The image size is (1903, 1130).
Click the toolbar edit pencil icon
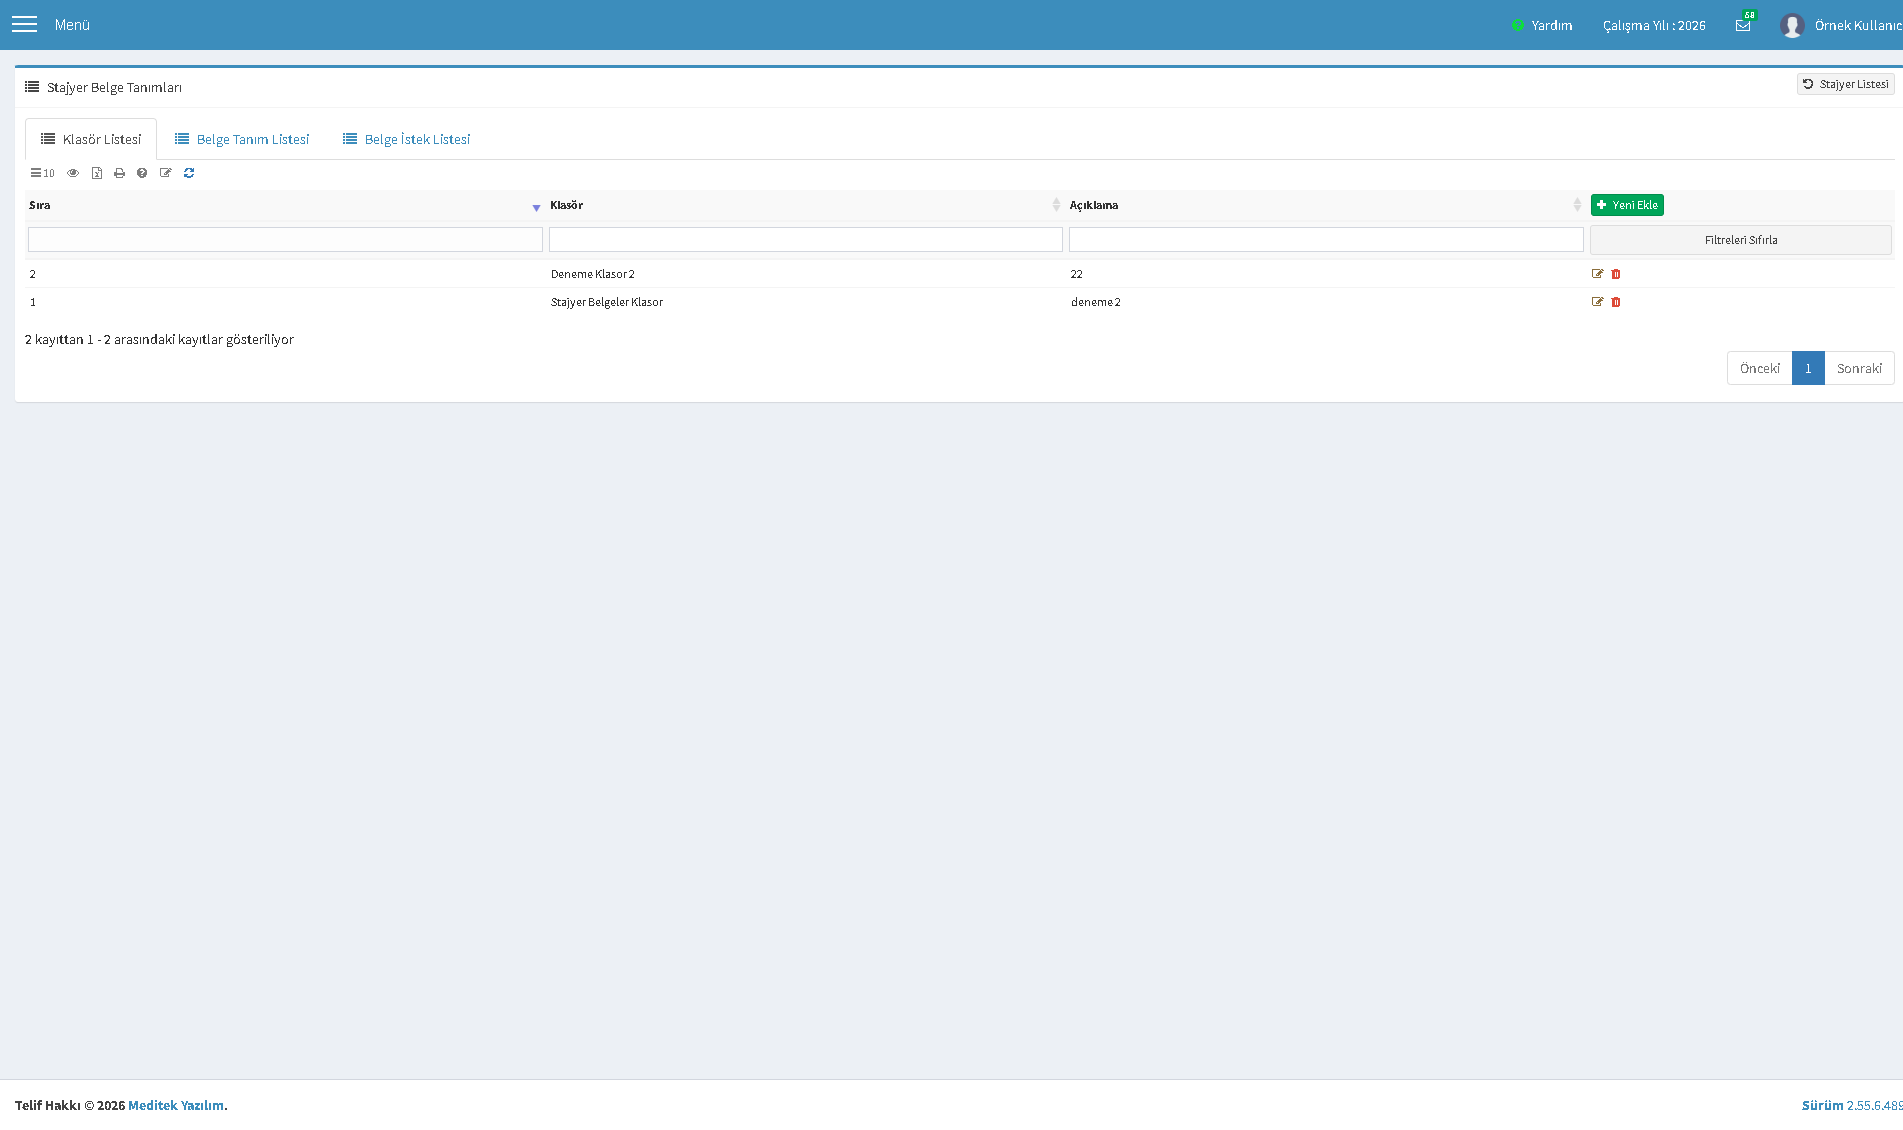pos(166,173)
